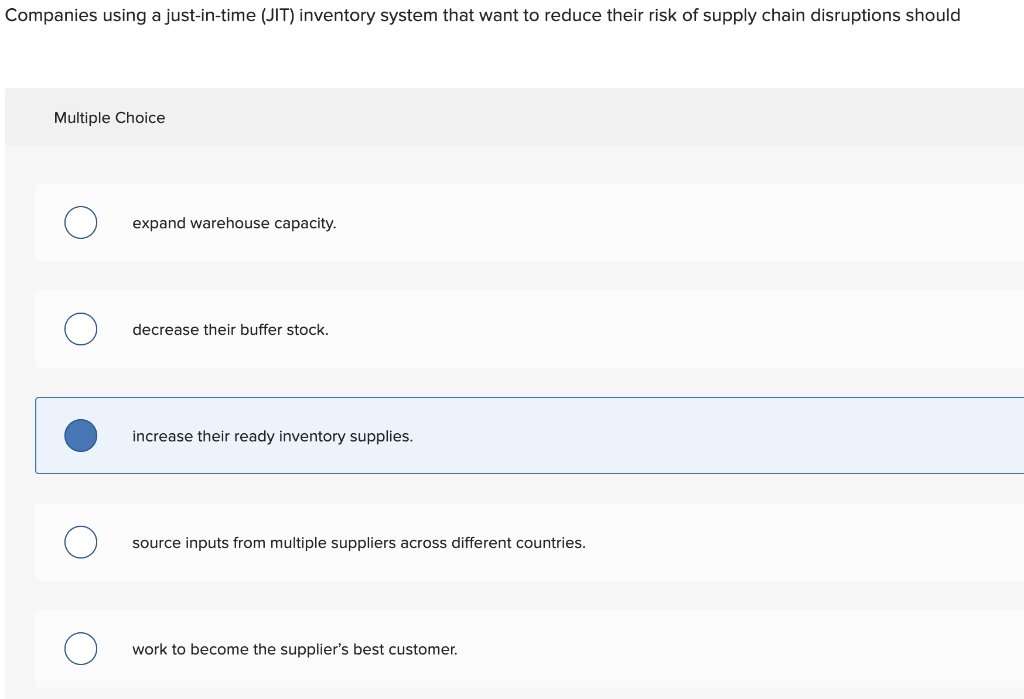Choose the 'decrease their buffer stock' radio button
The image size is (1024, 699).
click(x=81, y=329)
